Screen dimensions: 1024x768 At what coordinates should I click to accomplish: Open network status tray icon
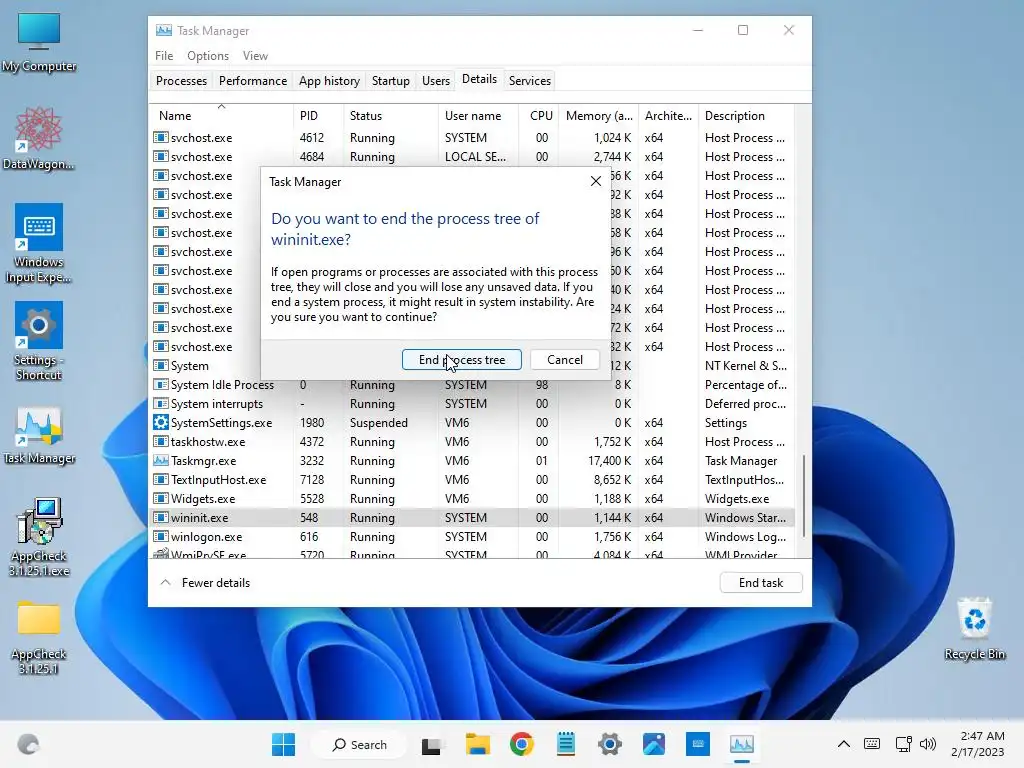[904, 744]
